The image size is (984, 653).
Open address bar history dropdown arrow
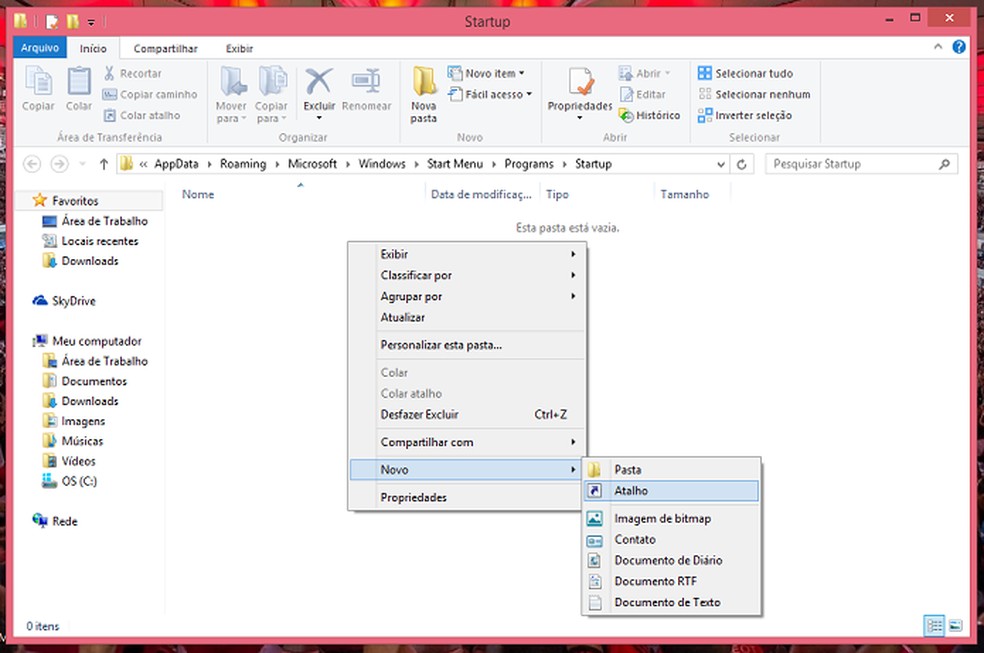tap(722, 164)
